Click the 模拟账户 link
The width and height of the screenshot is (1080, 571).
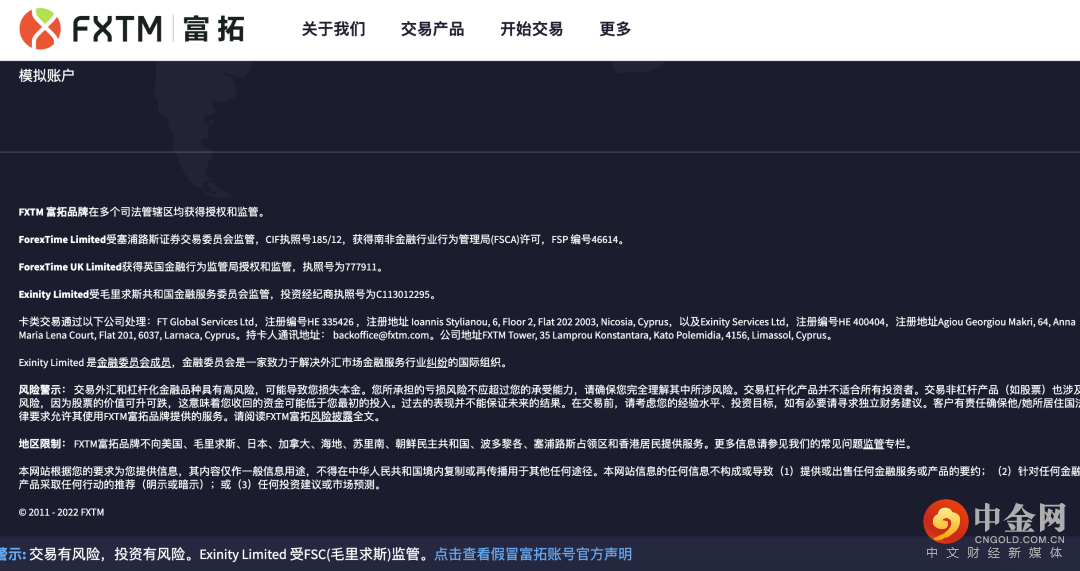[46, 76]
